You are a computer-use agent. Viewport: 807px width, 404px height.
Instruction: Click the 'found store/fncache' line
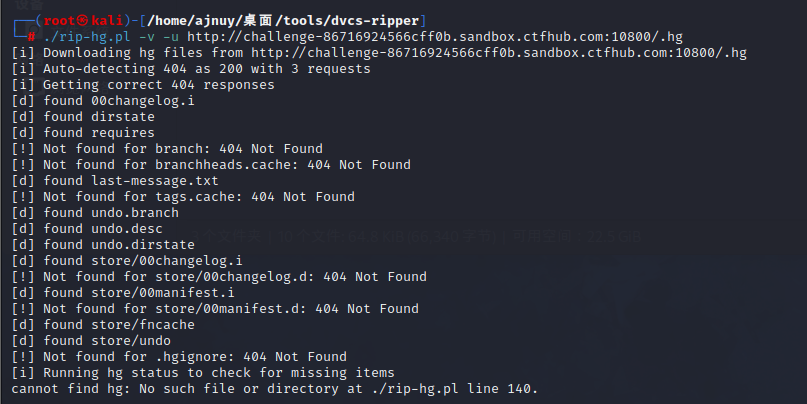pyautogui.click(x=103, y=324)
